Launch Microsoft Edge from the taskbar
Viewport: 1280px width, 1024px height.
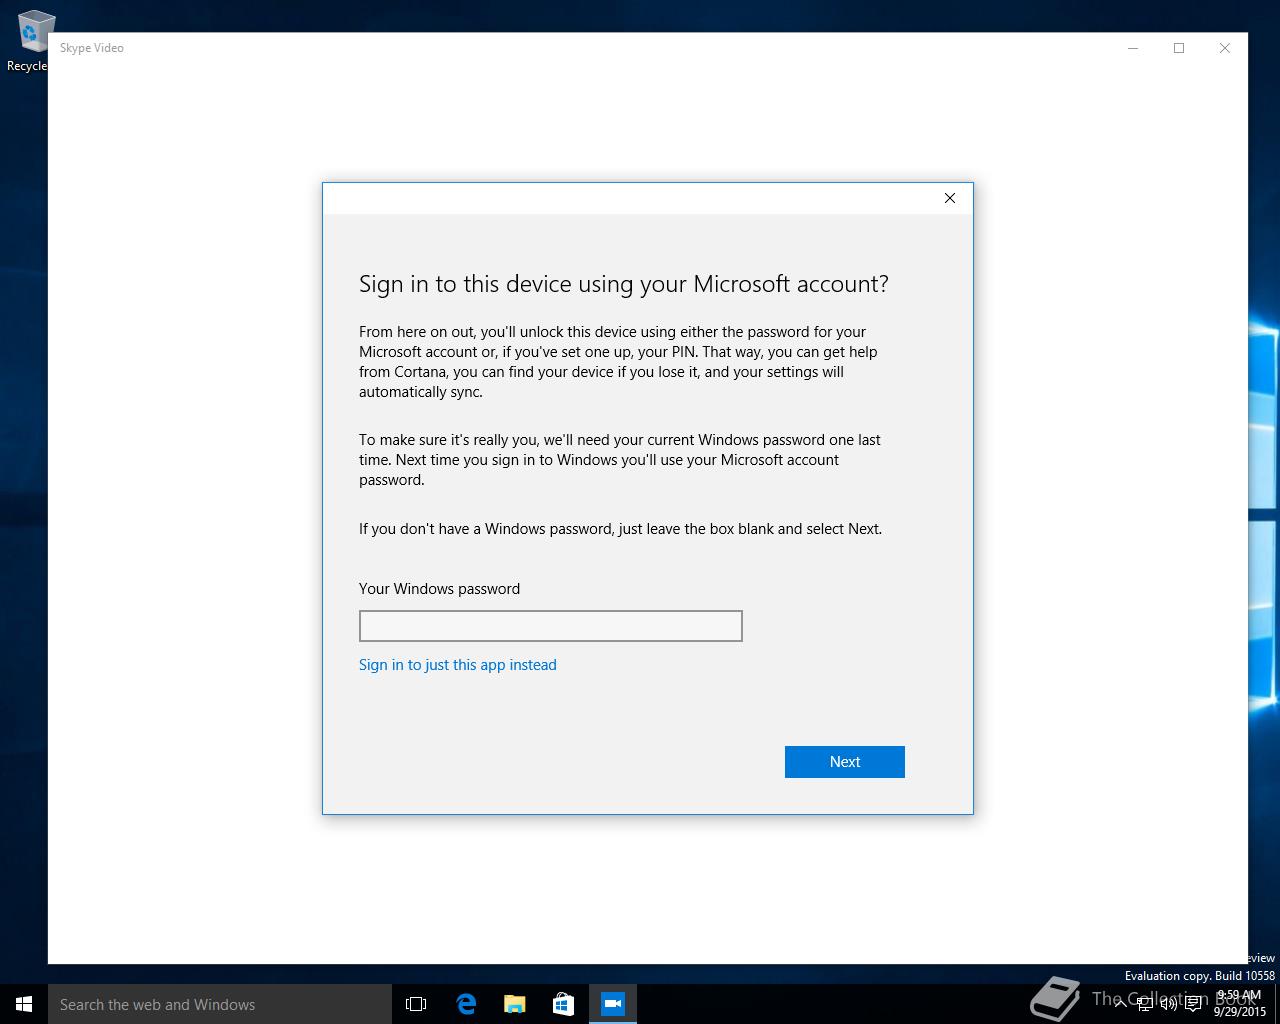(x=466, y=1004)
